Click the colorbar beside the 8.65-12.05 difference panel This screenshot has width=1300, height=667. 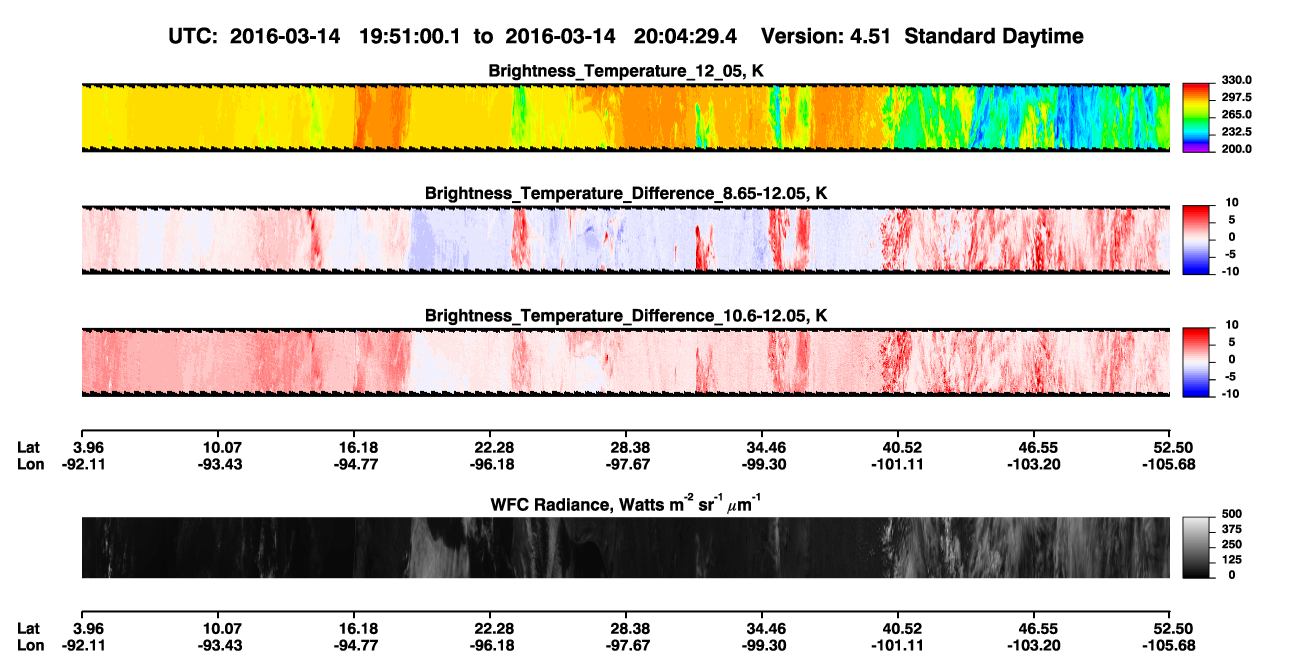[1197, 240]
